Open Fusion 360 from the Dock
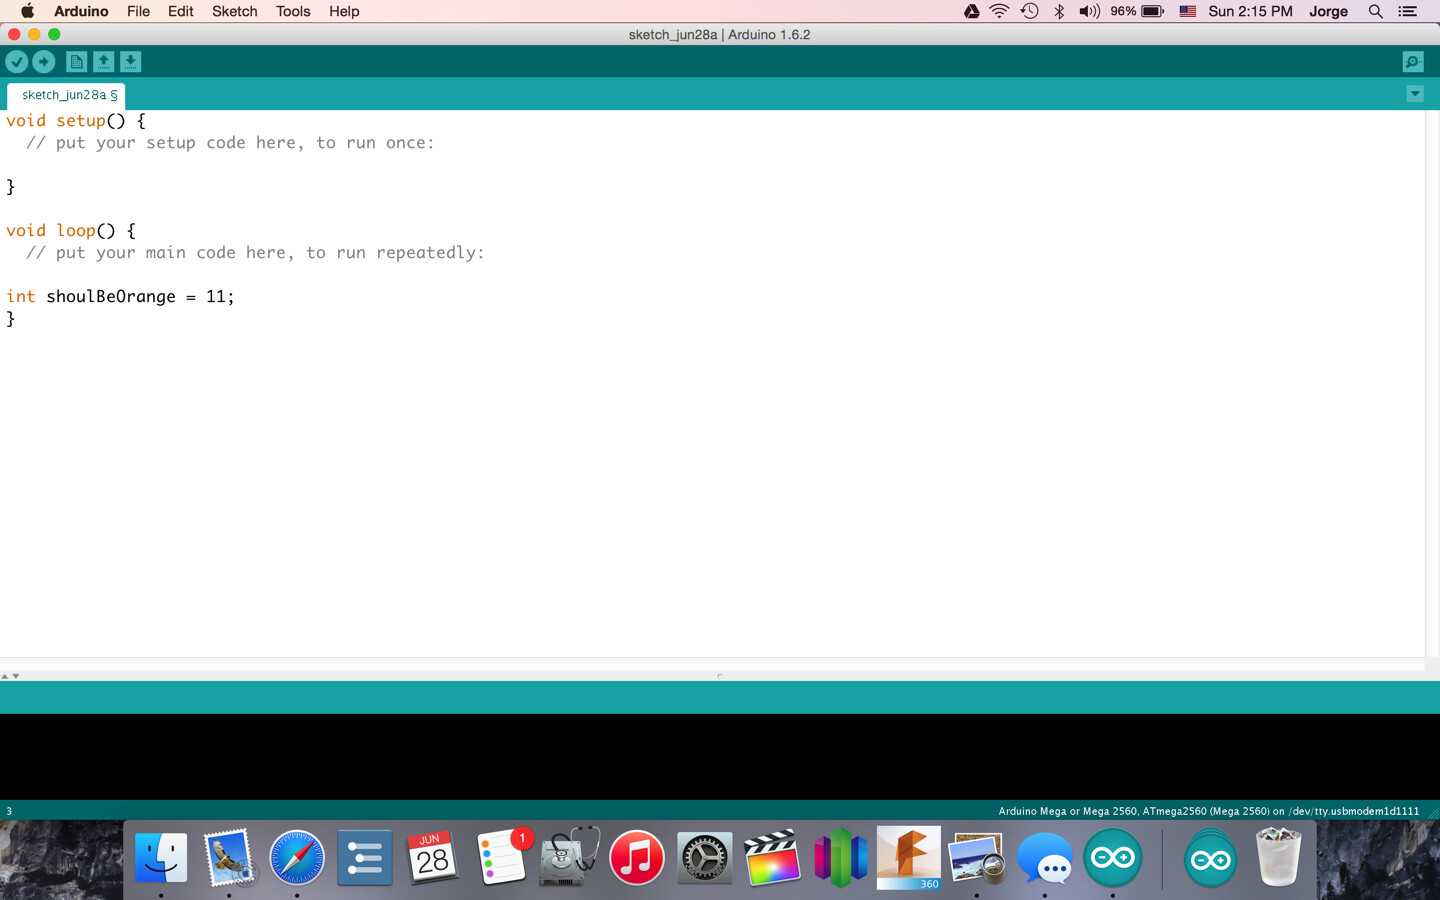The image size is (1440, 900). tap(908, 857)
